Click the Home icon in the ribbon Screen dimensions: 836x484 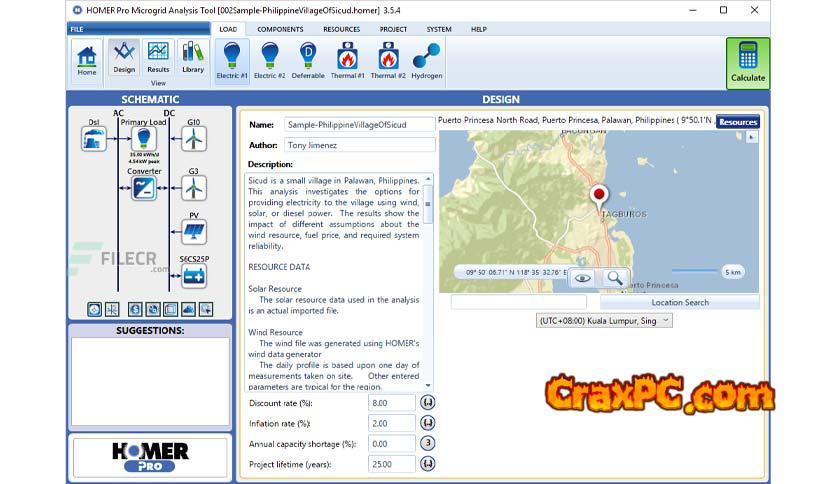86,61
